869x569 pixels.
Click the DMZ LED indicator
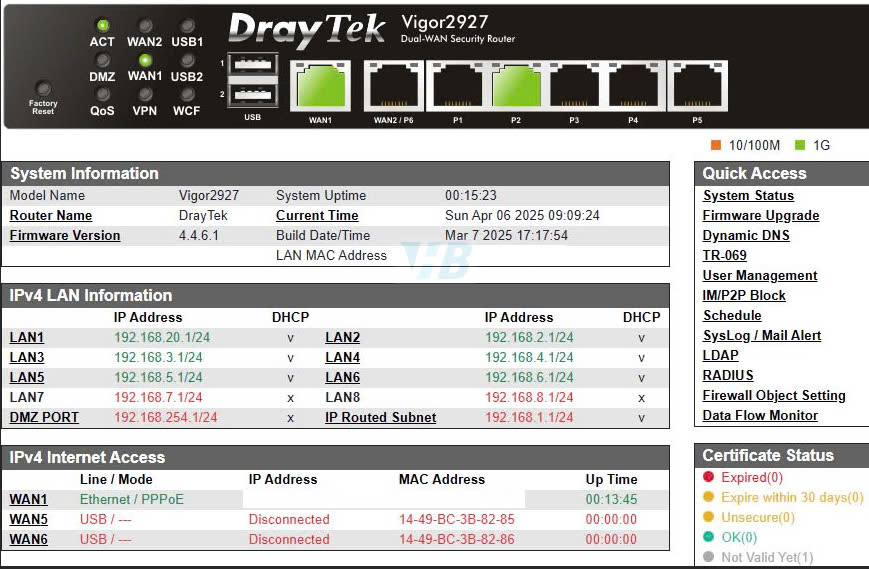(103, 60)
